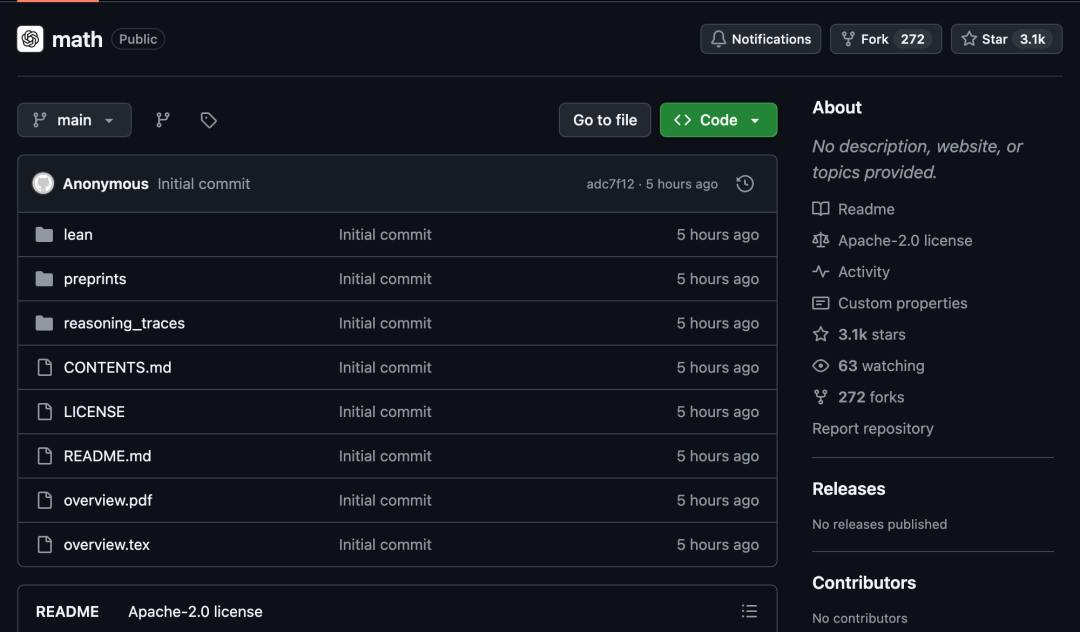Click the Anonymous author avatar
The image size is (1080, 632).
[x=43, y=184]
